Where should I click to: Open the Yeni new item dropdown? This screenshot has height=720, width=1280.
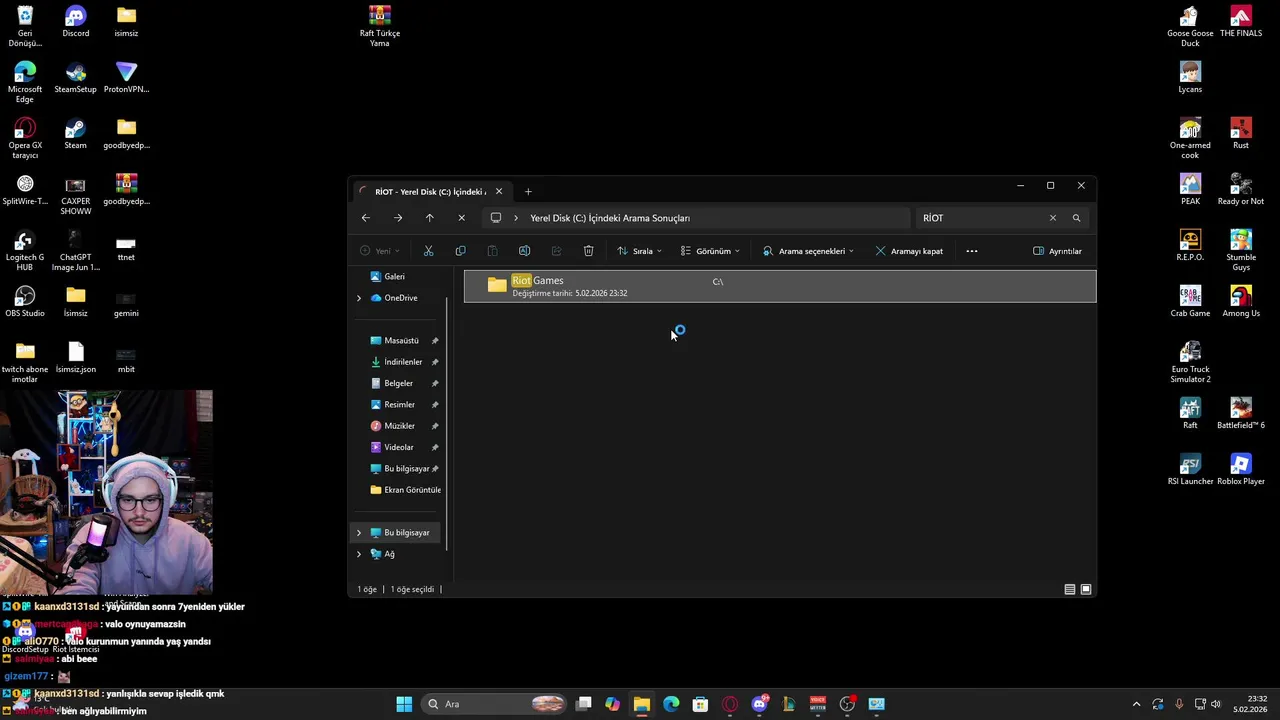[380, 251]
